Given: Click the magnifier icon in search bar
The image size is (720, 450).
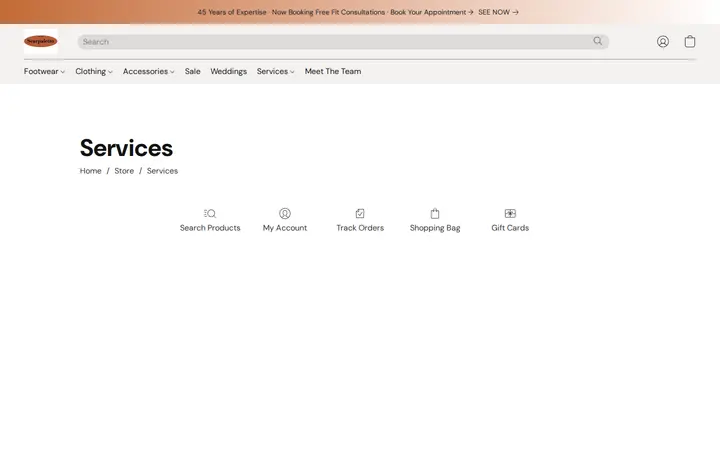Looking at the screenshot, I should point(597,41).
